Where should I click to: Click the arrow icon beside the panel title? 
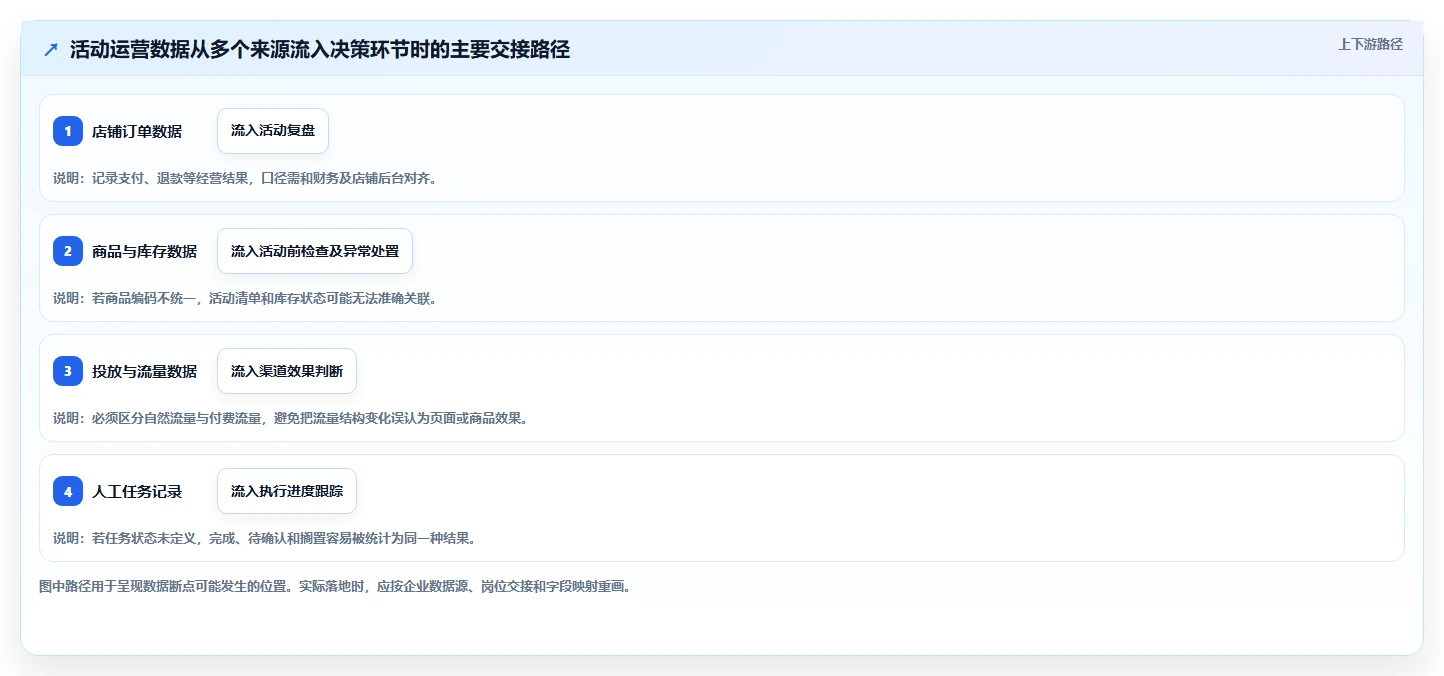(51, 49)
